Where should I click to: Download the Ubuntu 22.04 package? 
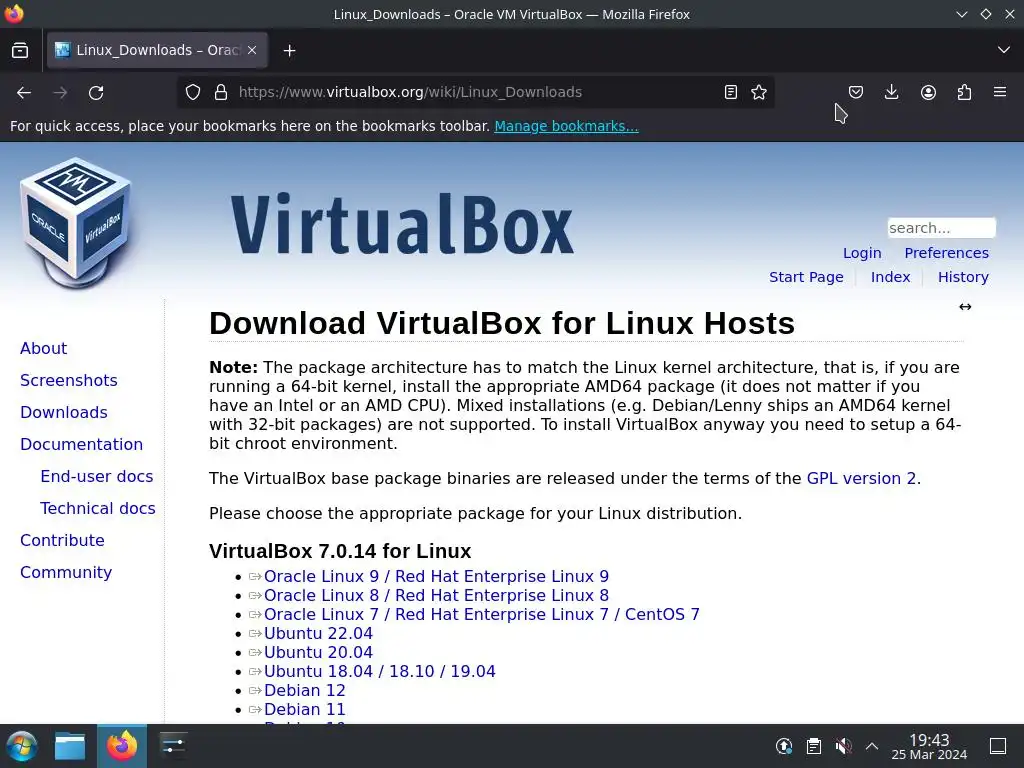318,633
